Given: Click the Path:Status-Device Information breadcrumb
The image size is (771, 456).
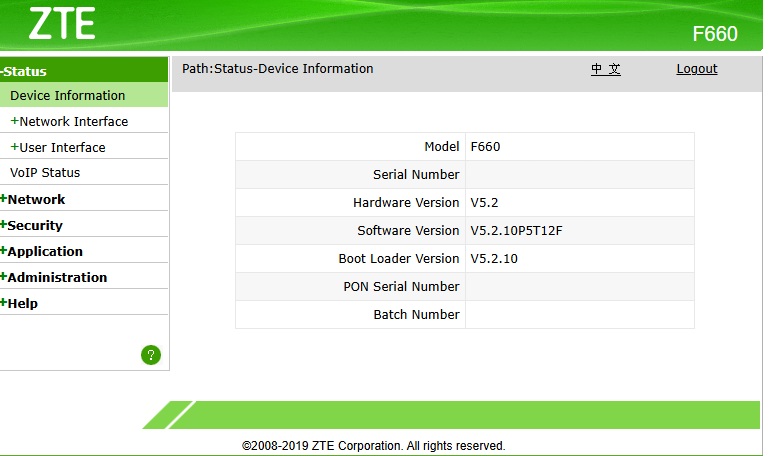Looking at the screenshot, I should tap(278, 69).
